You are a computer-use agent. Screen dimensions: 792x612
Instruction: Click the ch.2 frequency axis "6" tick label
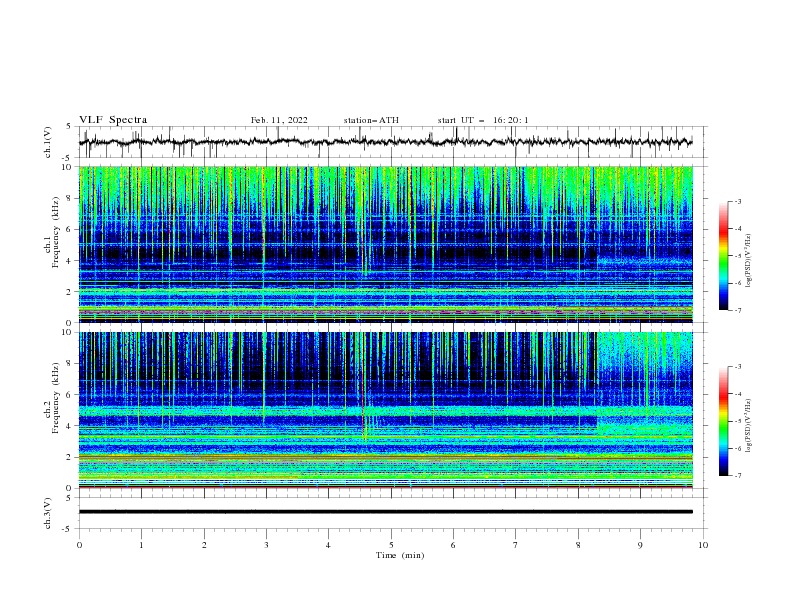pos(71,395)
